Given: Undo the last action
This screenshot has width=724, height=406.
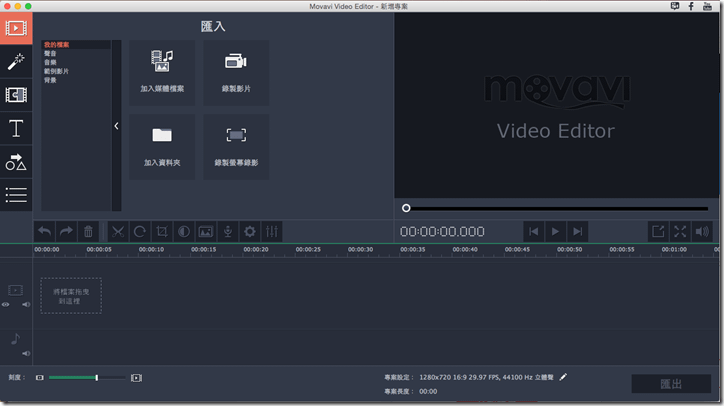Looking at the screenshot, I should [x=45, y=231].
